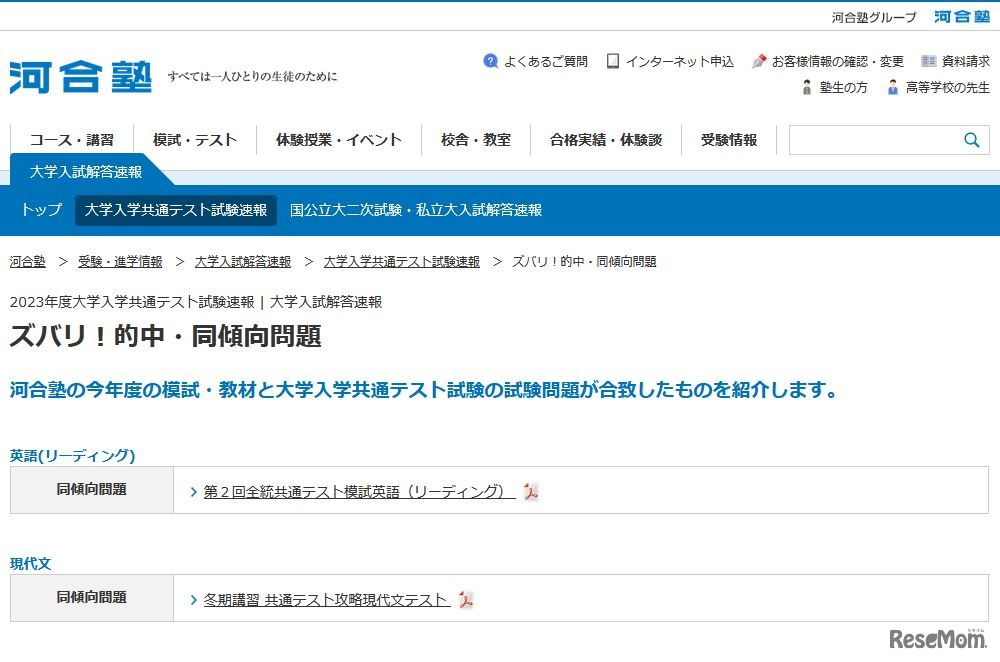Select 大学入学共通テスト試験速報 in blue sub-navigation
The height and width of the screenshot is (662, 1000).
pos(176,210)
